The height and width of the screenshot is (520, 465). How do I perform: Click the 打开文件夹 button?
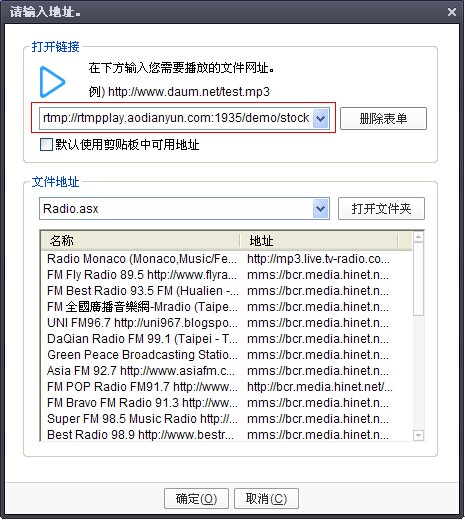[381, 209]
